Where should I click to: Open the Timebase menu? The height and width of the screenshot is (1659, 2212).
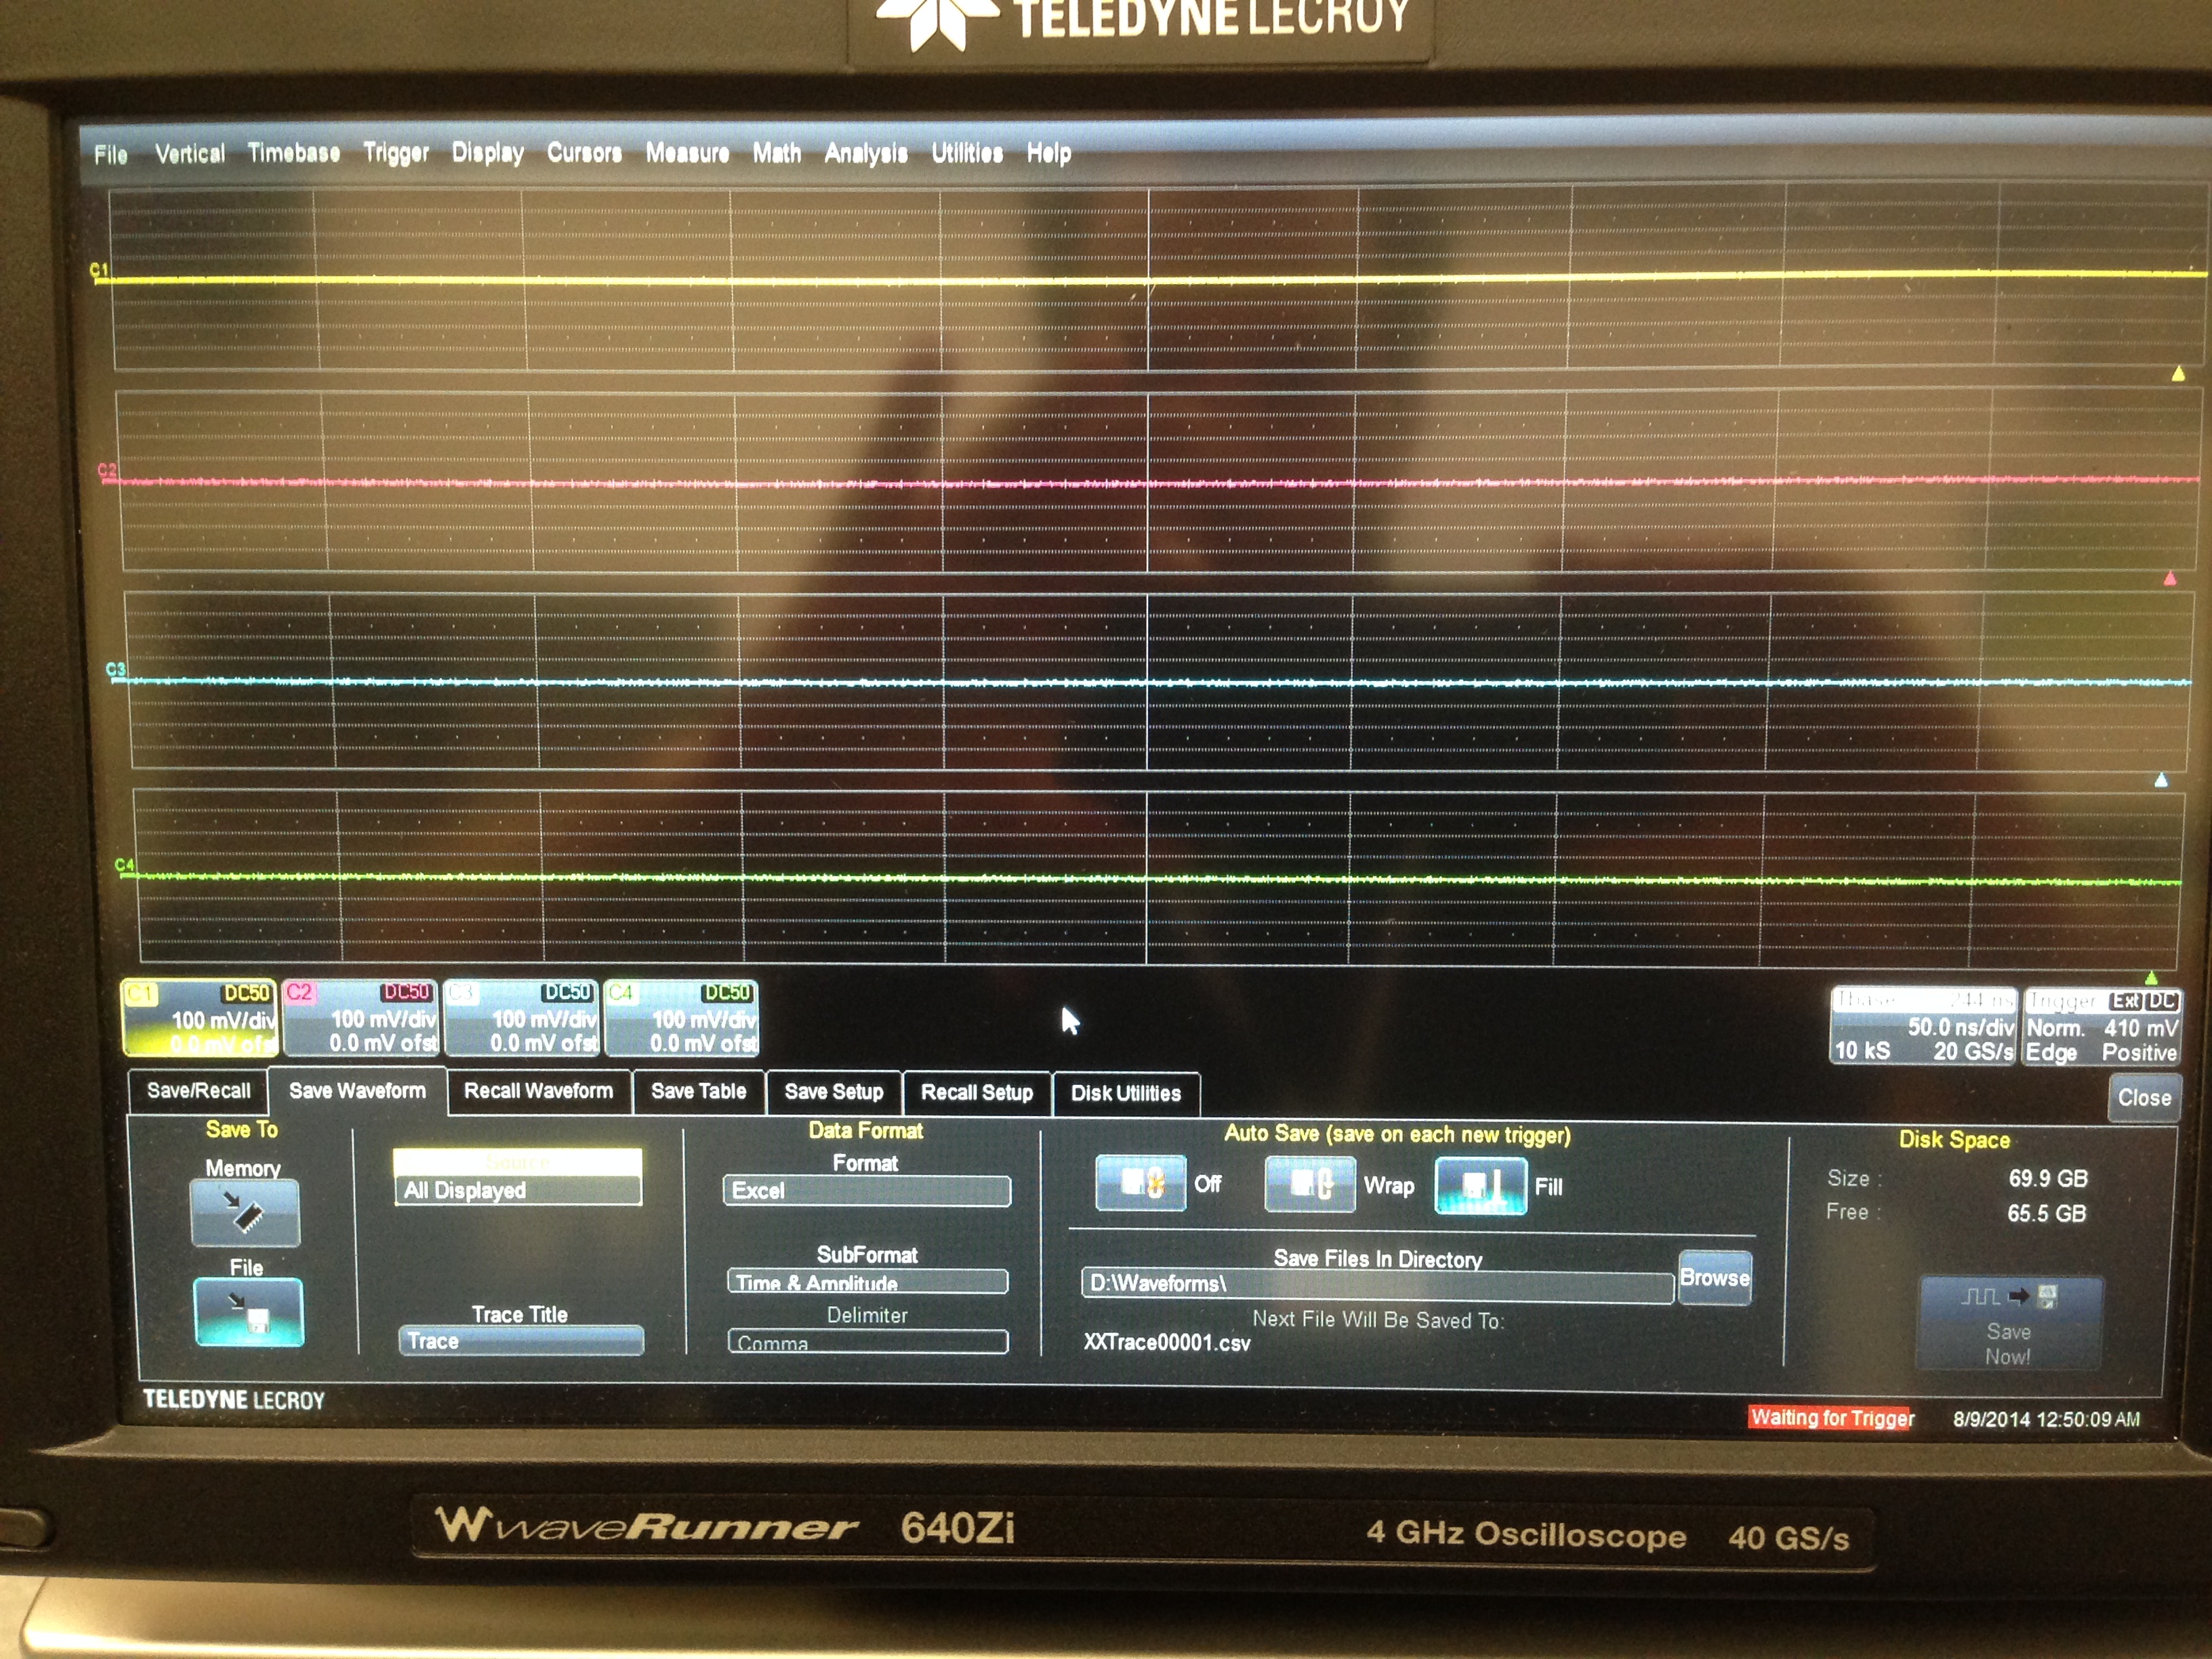pos(293,152)
